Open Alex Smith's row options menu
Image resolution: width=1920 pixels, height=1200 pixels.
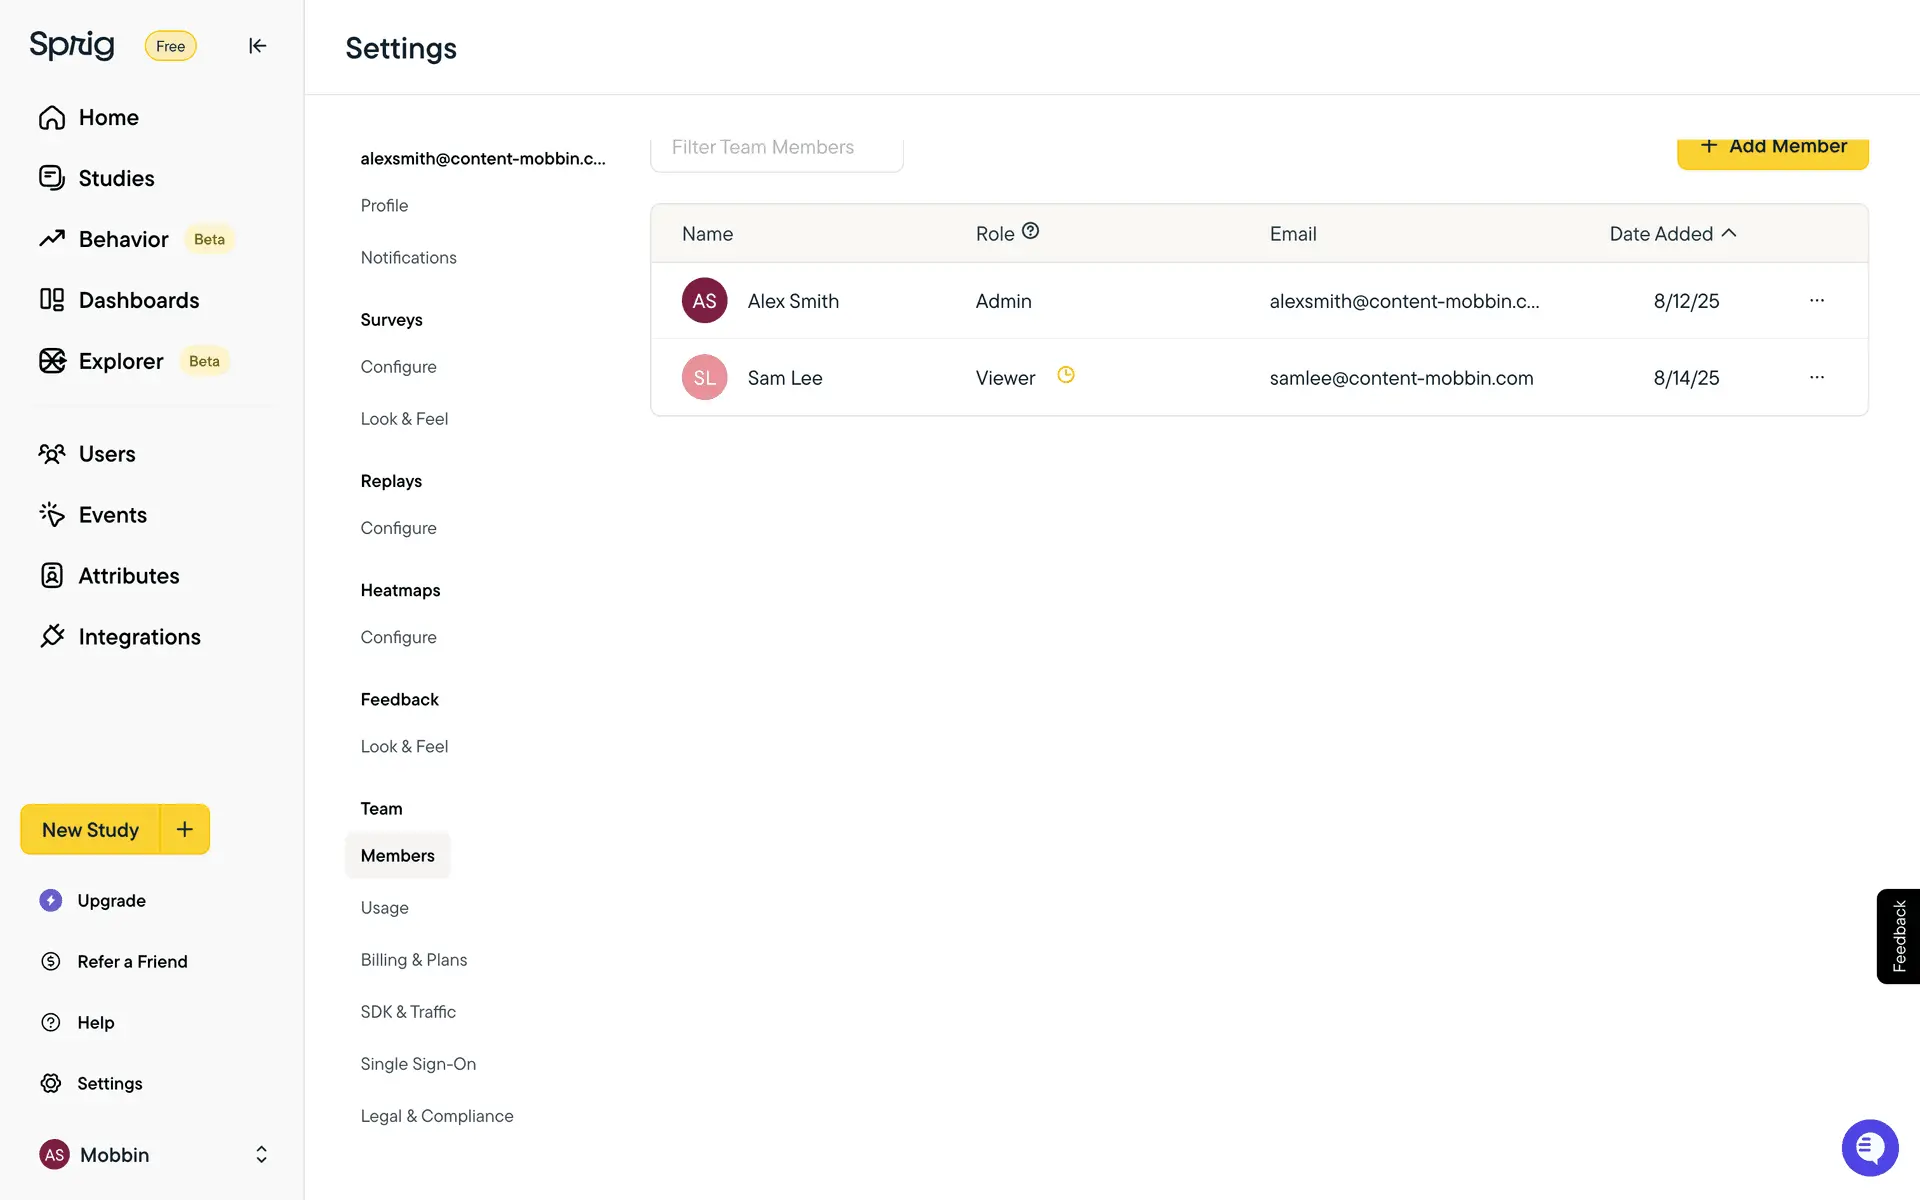point(1816,300)
